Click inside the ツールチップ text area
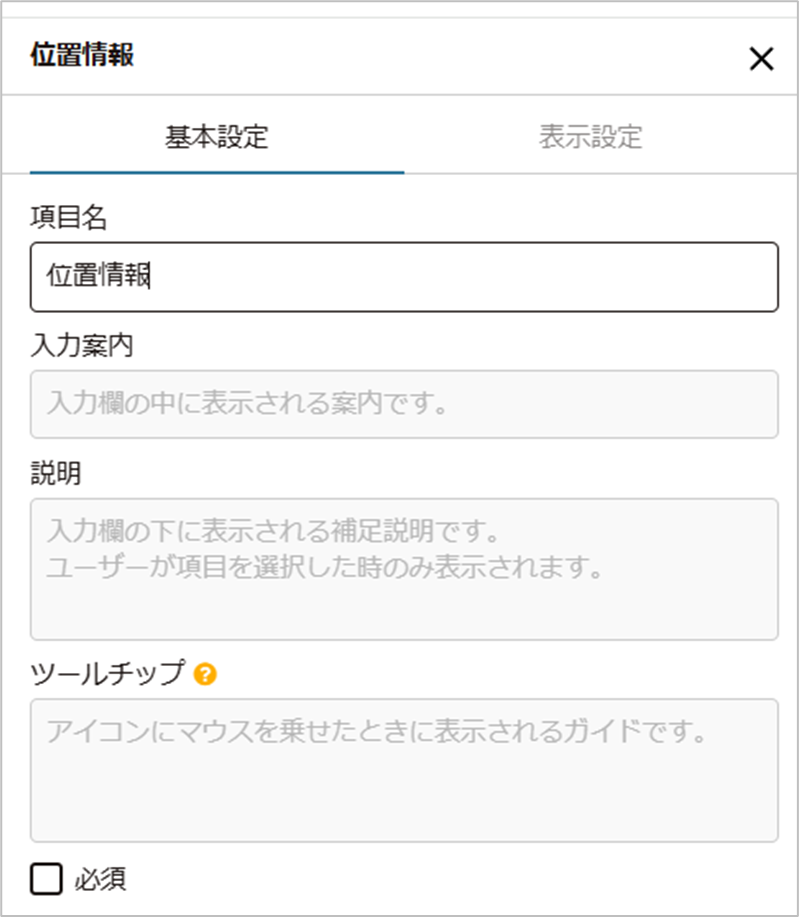This screenshot has height=917, width=799. [x=404, y=770]
